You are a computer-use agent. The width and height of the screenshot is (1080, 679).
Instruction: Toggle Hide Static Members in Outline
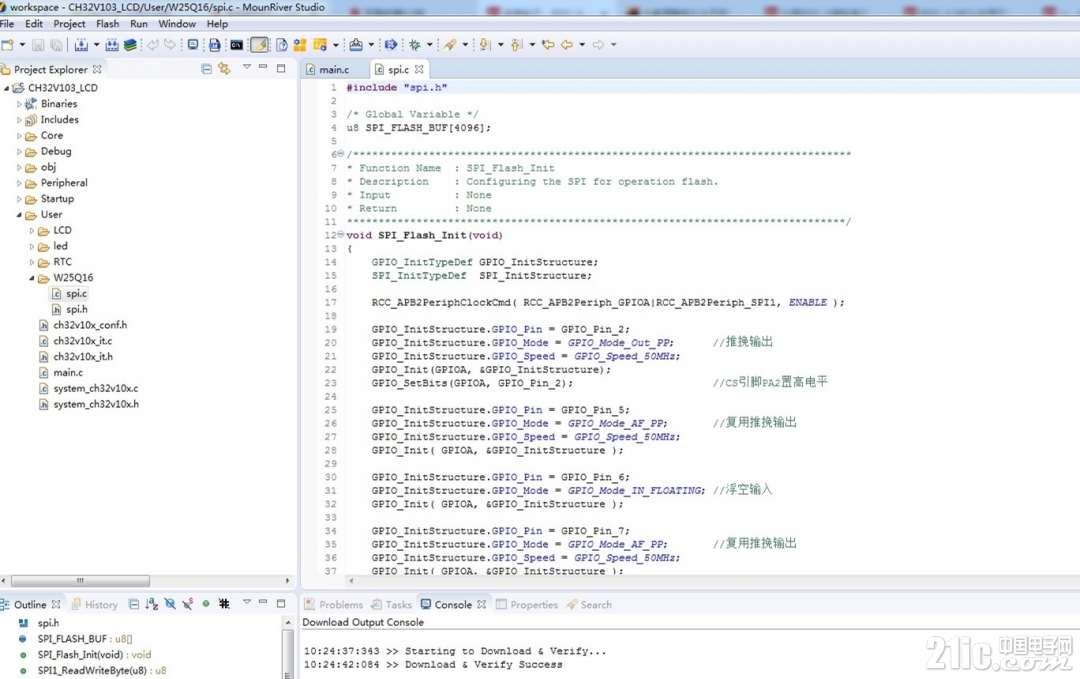[187, 605]
